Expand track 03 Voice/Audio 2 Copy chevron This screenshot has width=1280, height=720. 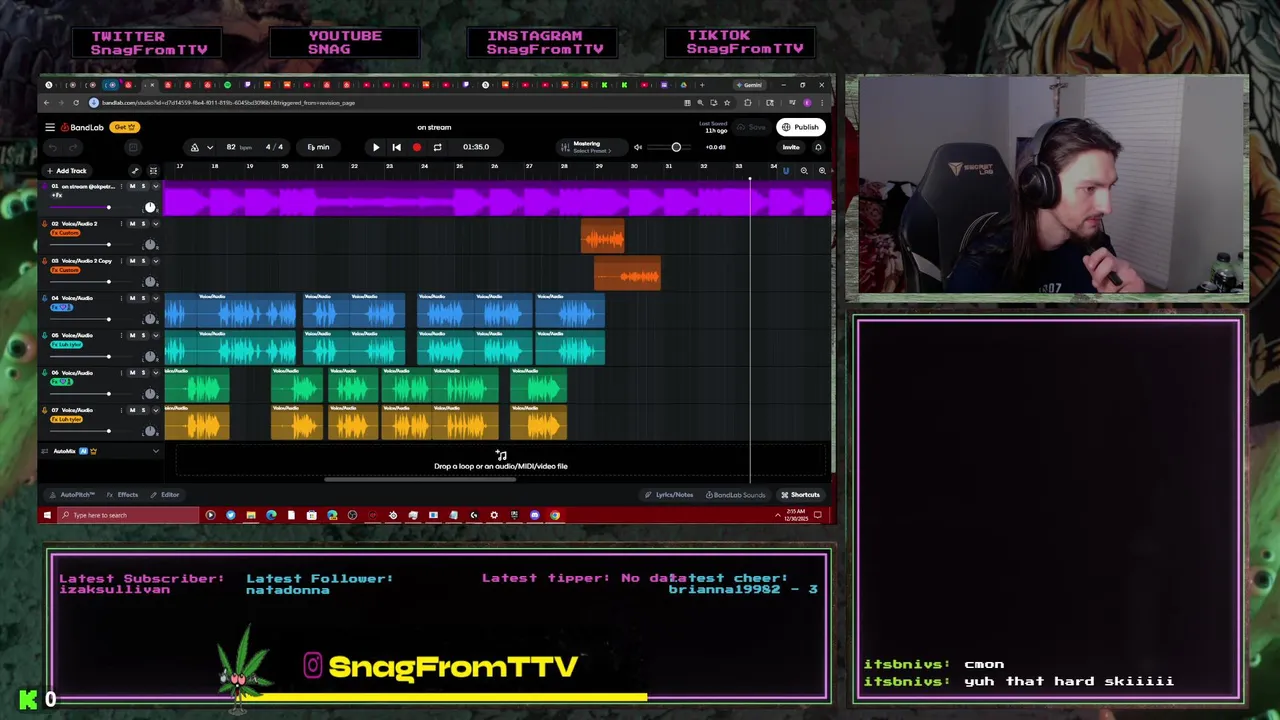(156, 261)
